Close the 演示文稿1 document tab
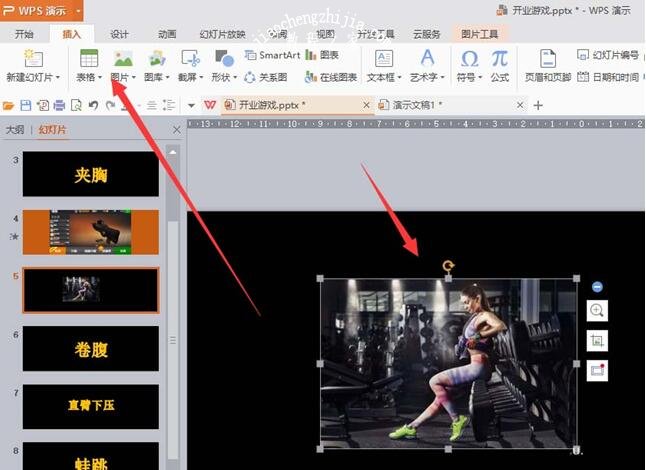Image resolution: width=646 pixels, height=470 pixels. click(x=520, y=105)
